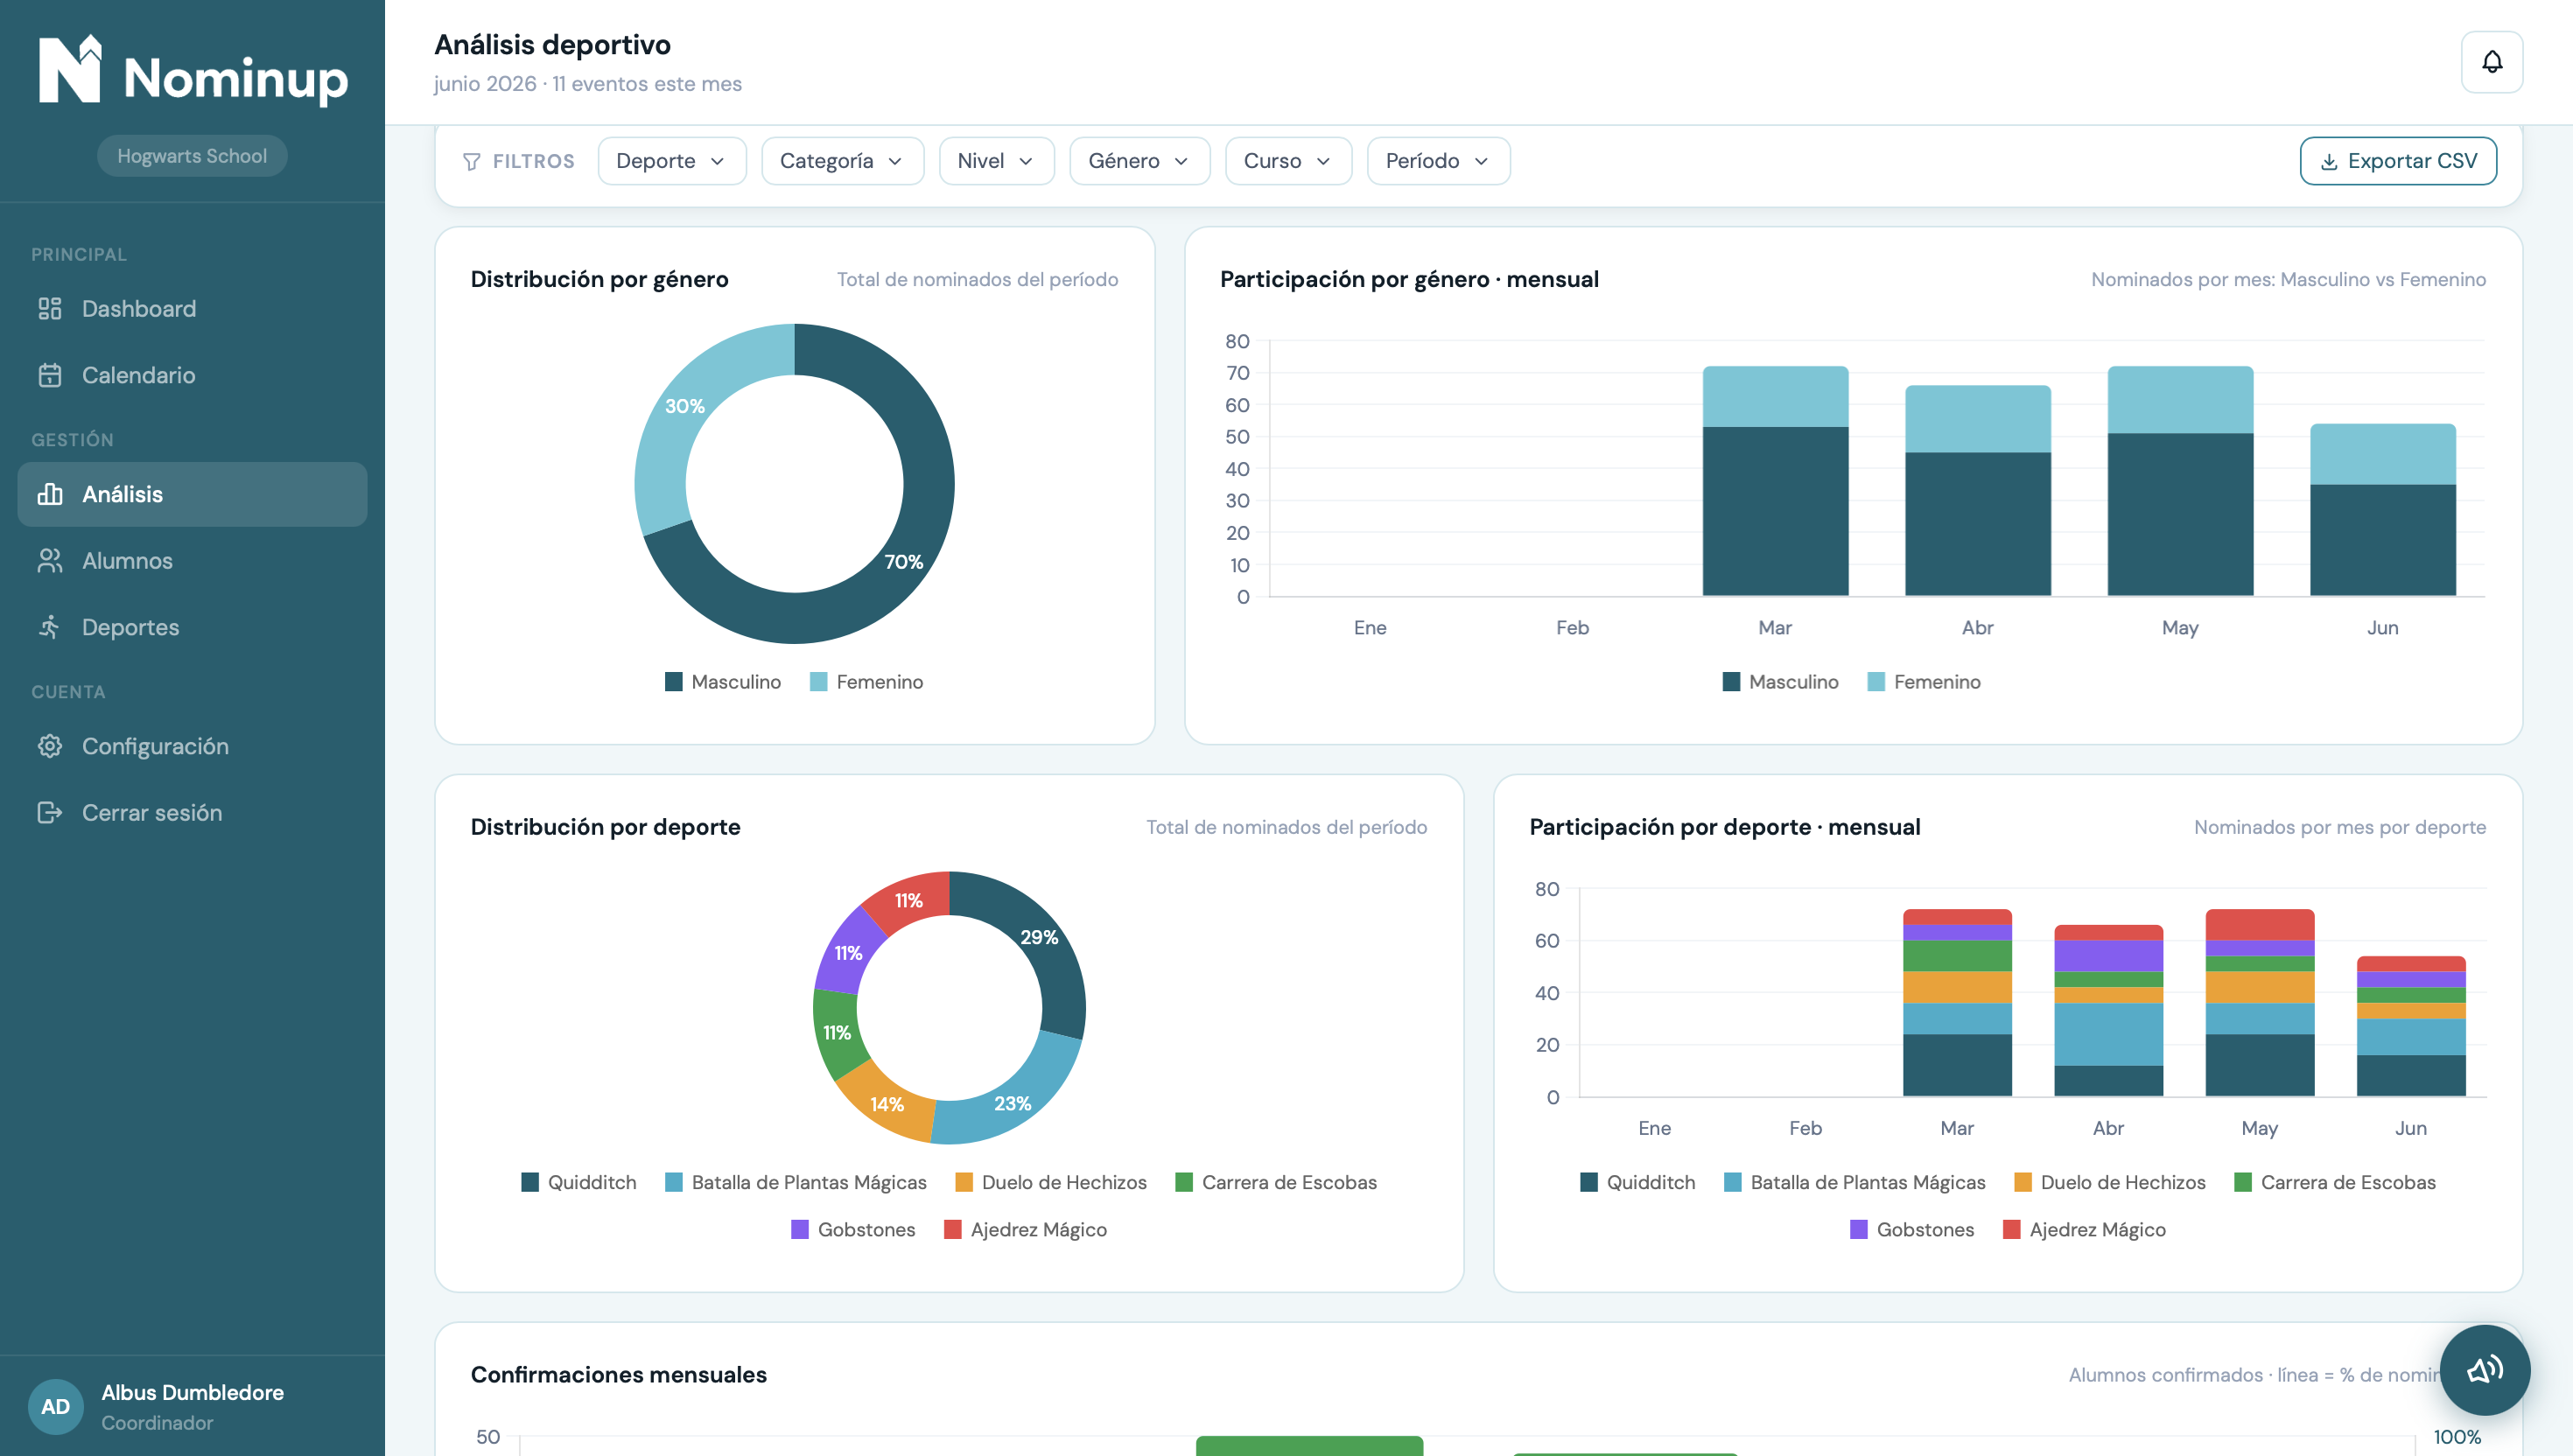Click the Análisis deportivo page title
This screenshot has width=2573, height=1456.
click(552, 45)
